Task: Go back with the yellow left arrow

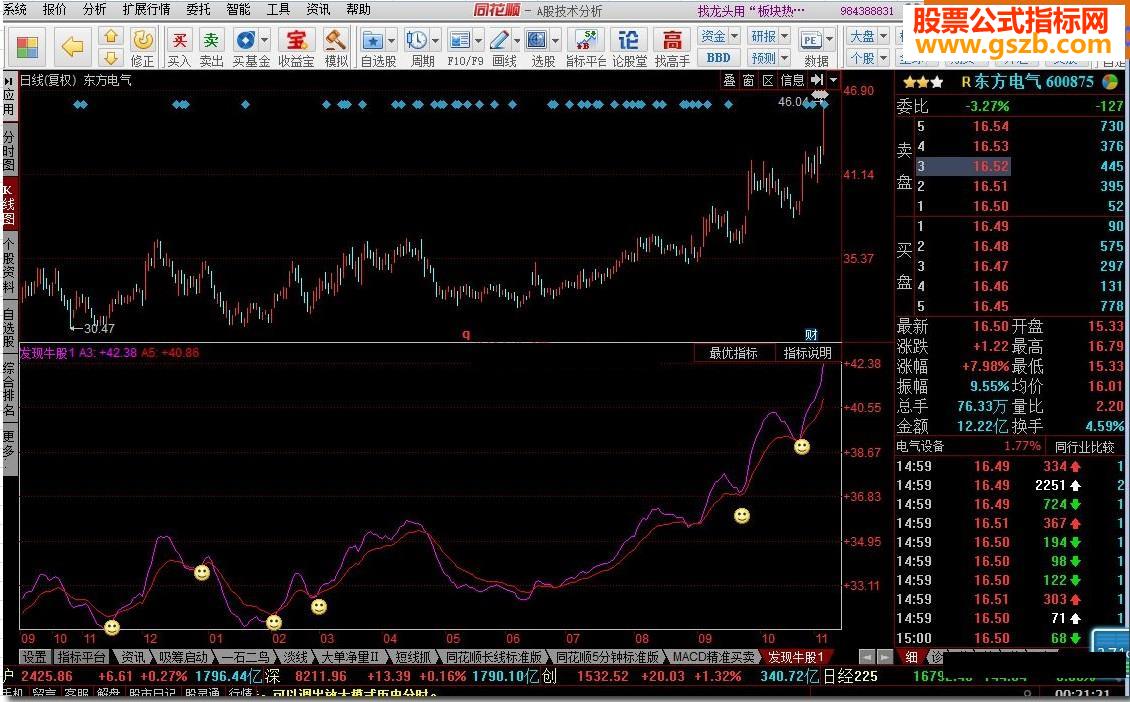Action: click(72, 48)
